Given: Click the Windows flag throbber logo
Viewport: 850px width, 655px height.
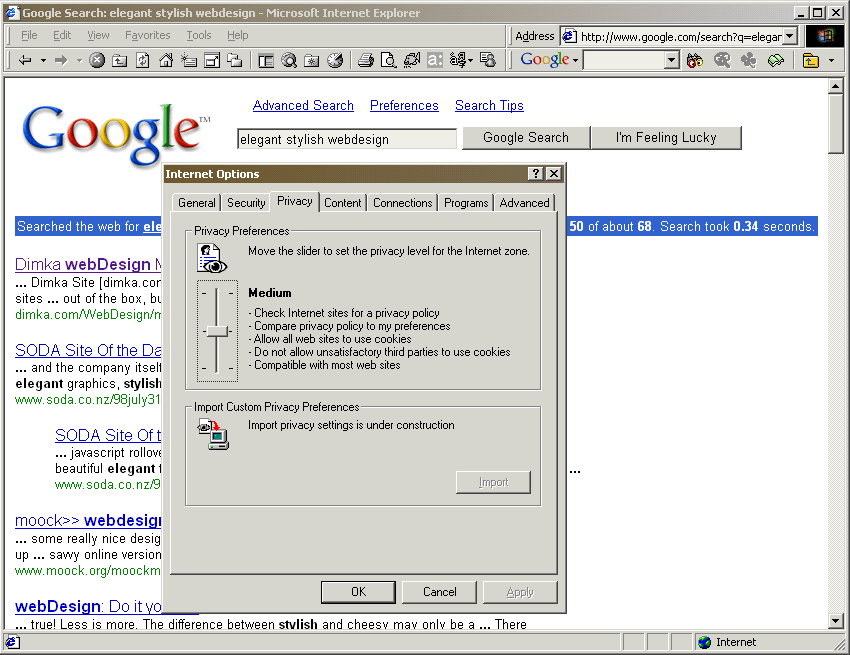Looking at the screenshot, I should point(825,36).
